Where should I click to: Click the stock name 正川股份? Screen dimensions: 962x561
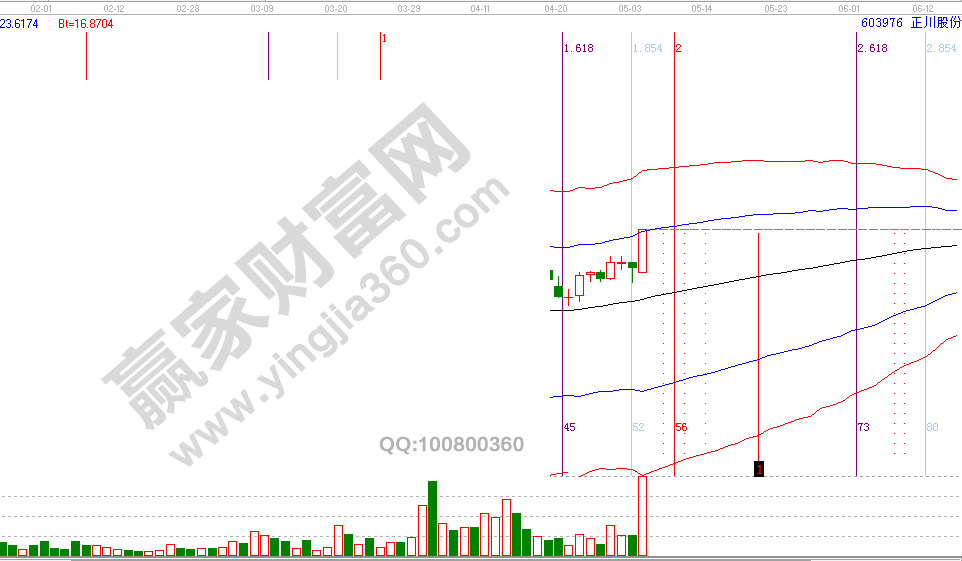coord(935,23)
